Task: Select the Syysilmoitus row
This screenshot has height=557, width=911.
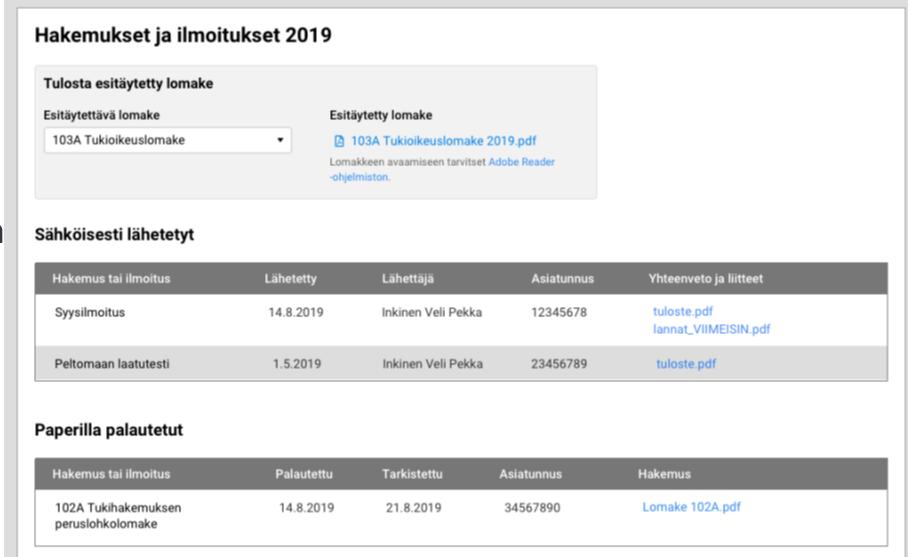Action: click(x=461, y=320)
